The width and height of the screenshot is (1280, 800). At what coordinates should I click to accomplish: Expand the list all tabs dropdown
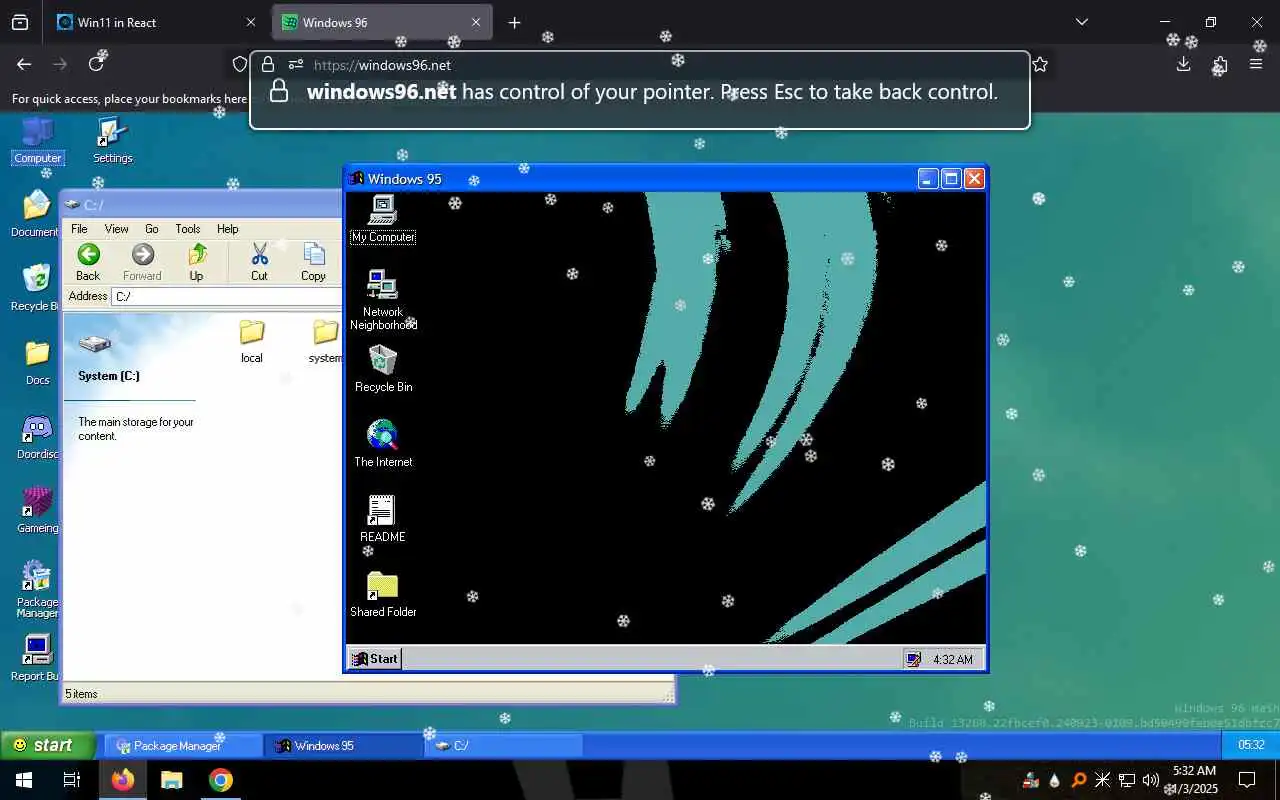(1081, 22)
